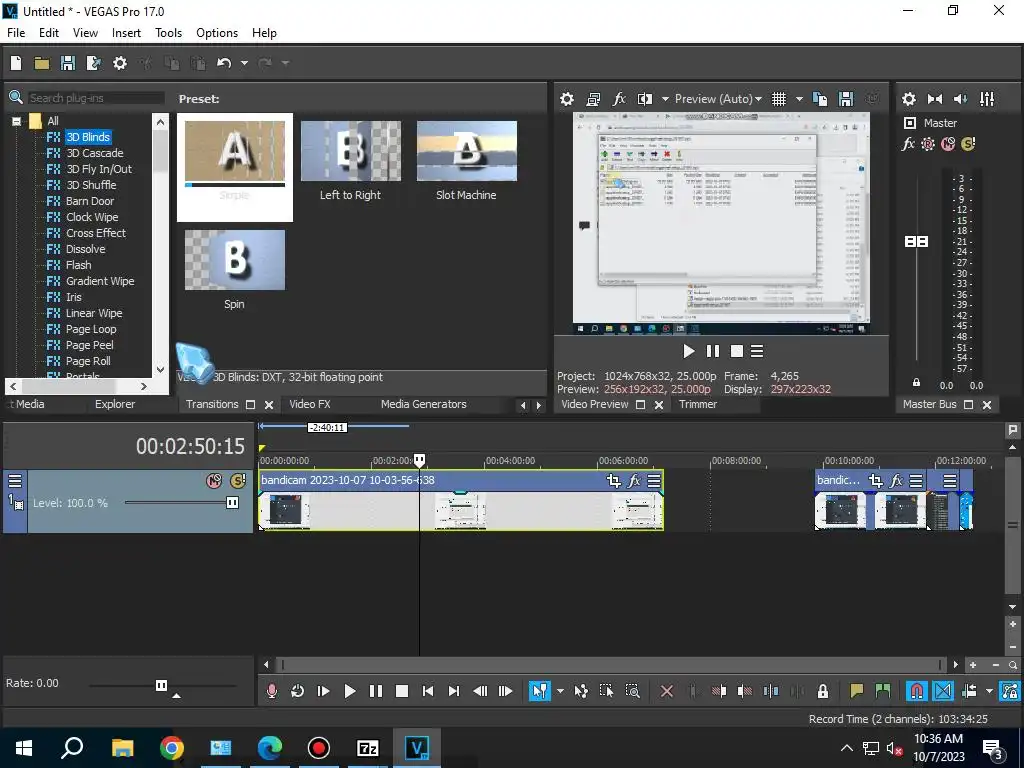Screen dimensions: 1024x768
Task: Click the red Delete X button
Action: [x=667, y=691]
